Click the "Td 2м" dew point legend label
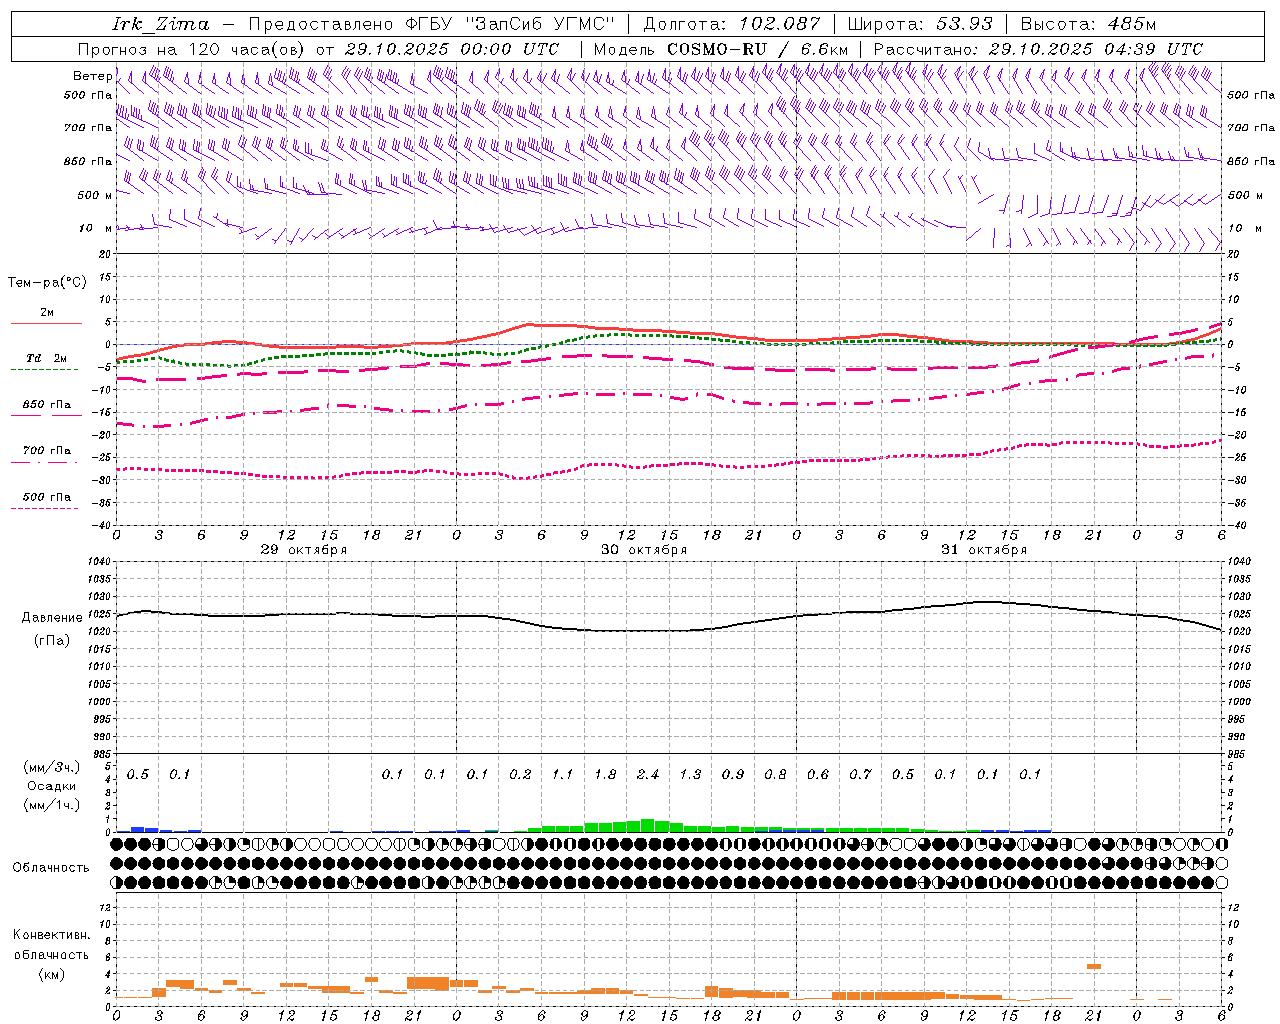 [47, 358]
